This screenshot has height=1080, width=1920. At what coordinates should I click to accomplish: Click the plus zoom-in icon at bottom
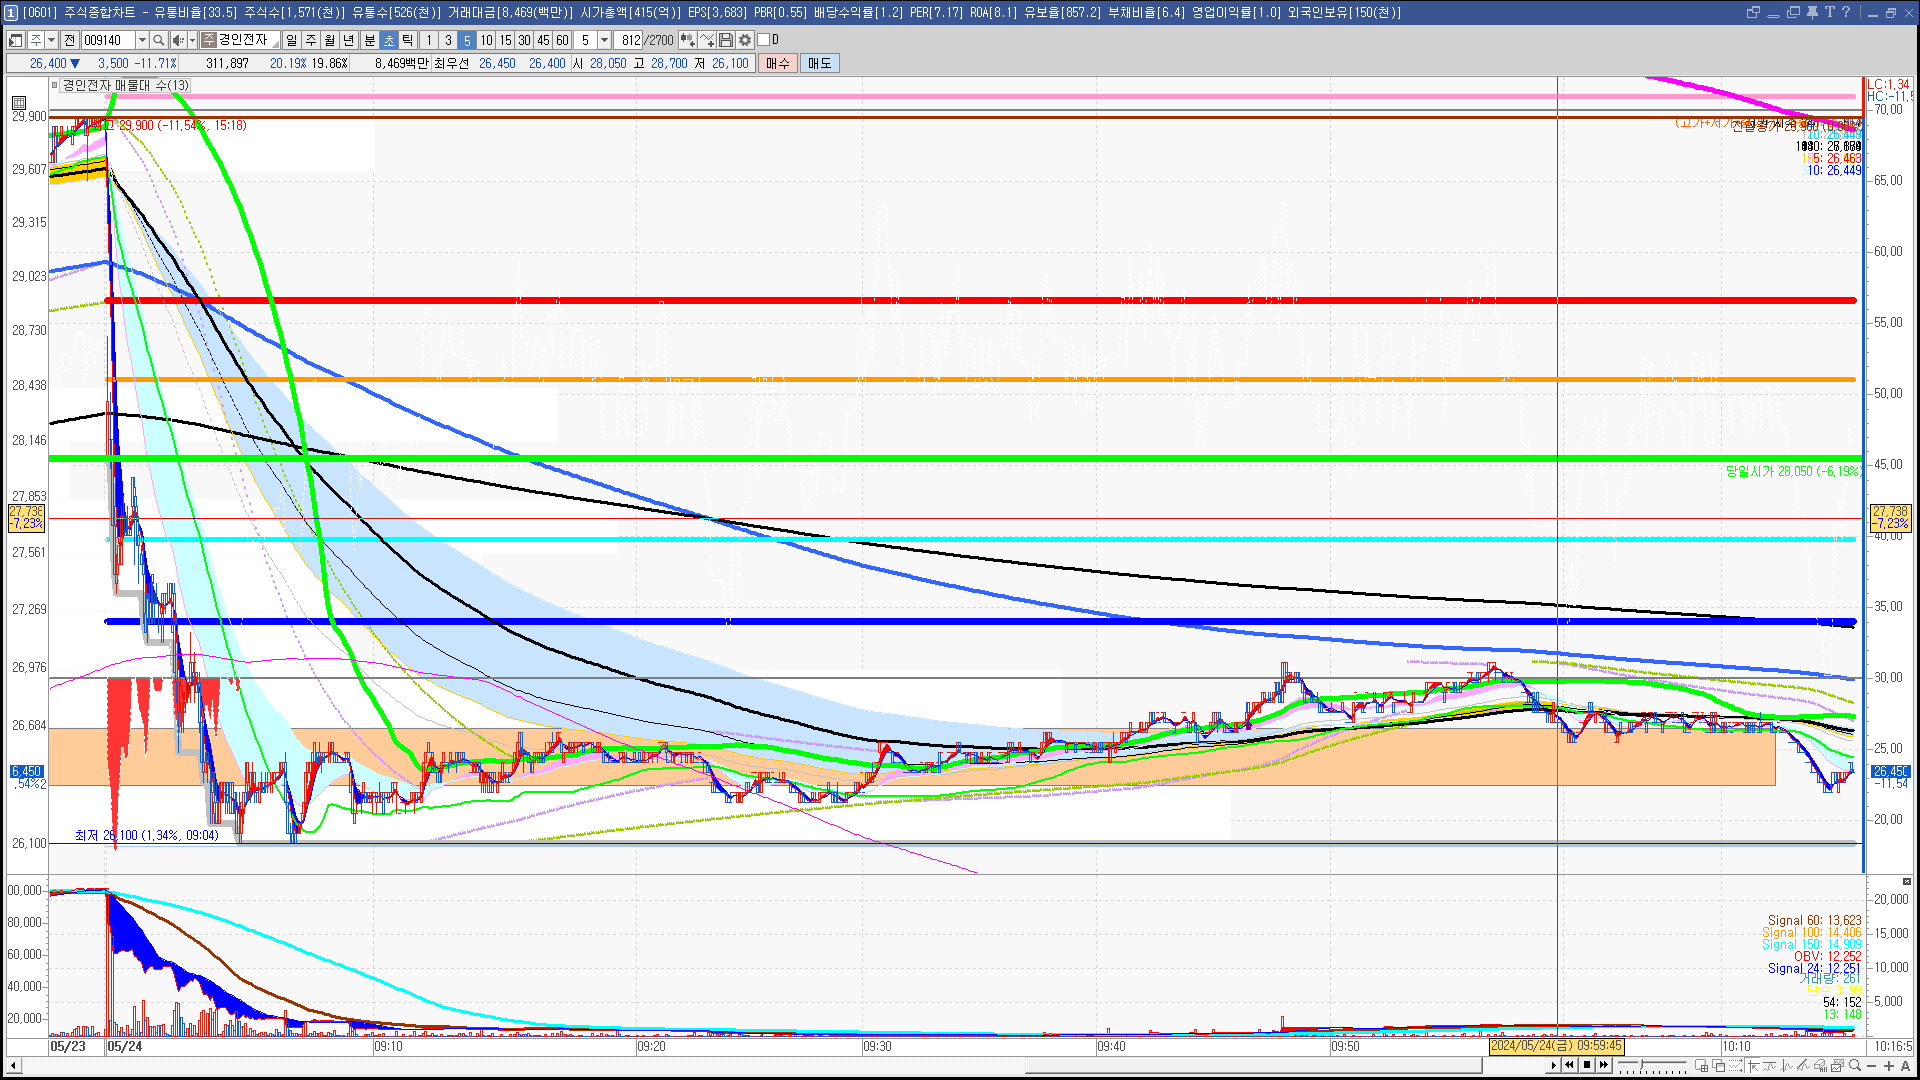[1888, 1066]
